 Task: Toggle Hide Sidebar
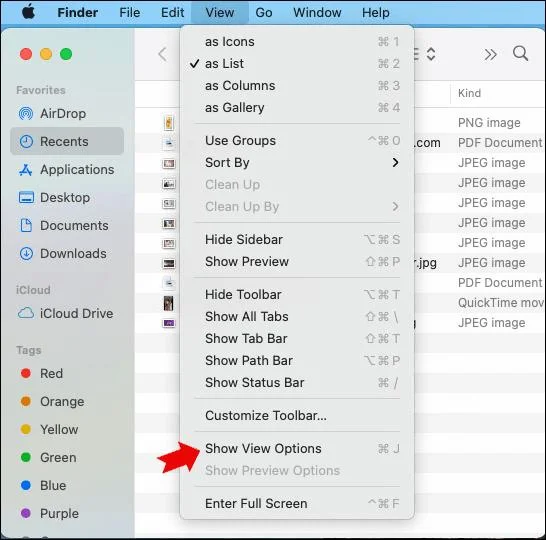click(x=297, y=240)
